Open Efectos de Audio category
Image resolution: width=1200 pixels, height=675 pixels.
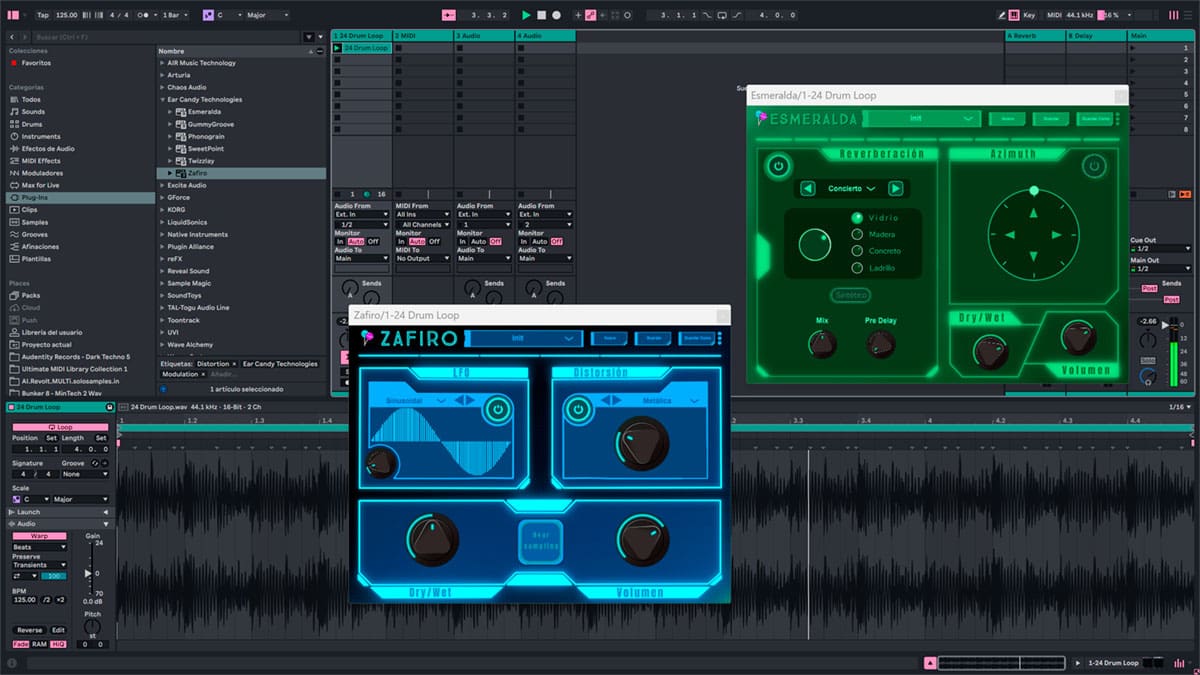47,149
